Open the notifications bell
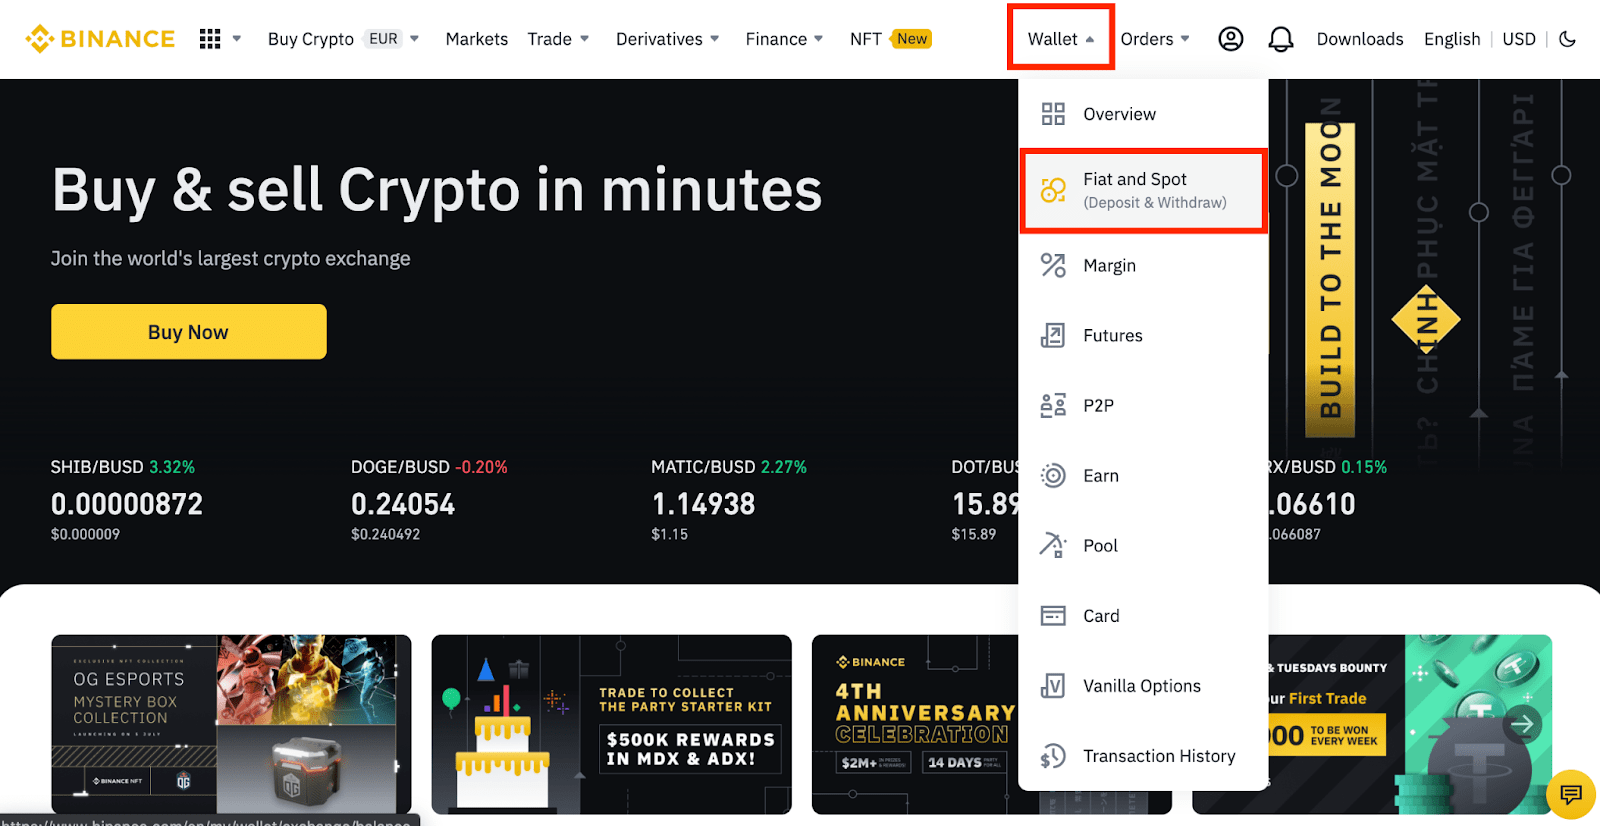 point(1280,39)
